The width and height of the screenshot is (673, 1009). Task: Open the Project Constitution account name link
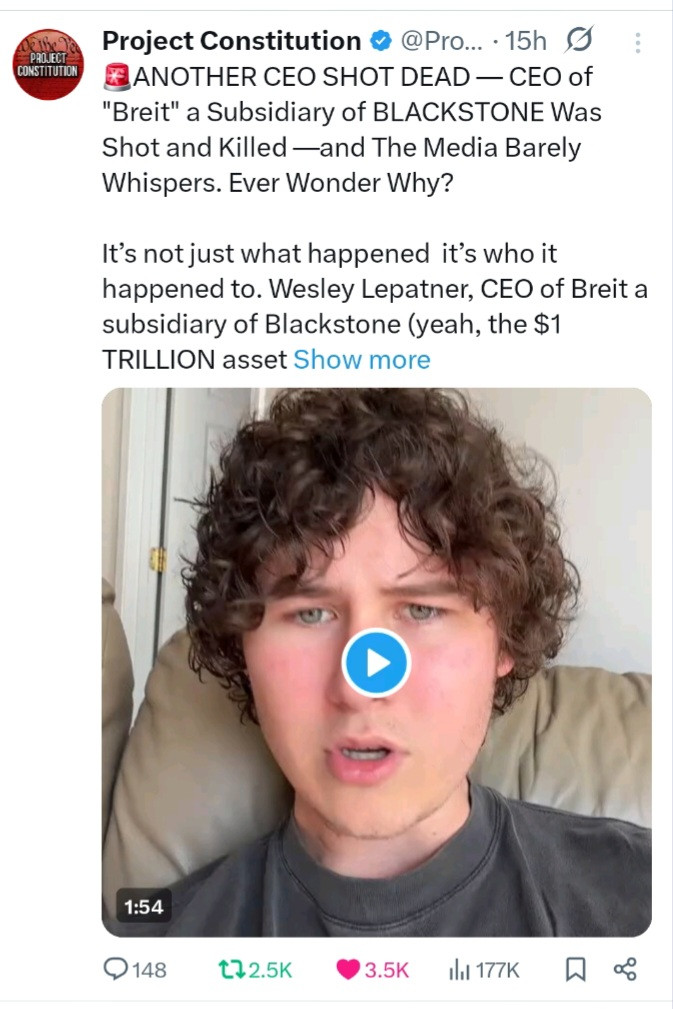231,41
